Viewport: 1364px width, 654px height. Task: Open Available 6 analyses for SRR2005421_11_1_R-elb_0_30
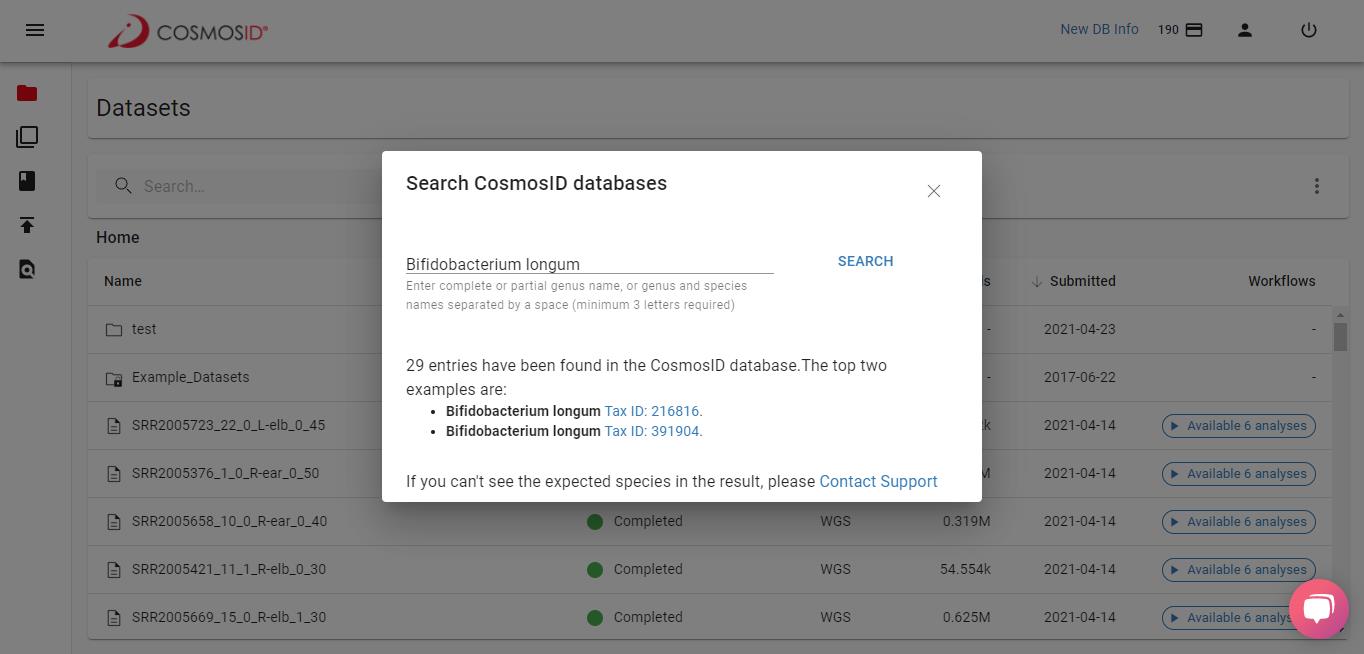(1239, 570)
